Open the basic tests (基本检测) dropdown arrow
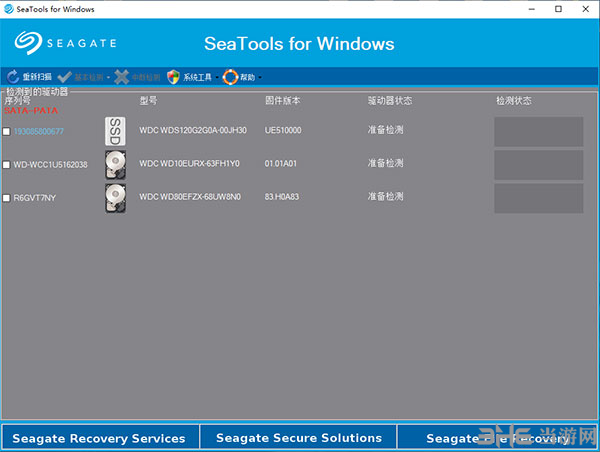This screenshot has height=452, width=600. [x=108, y=78]
